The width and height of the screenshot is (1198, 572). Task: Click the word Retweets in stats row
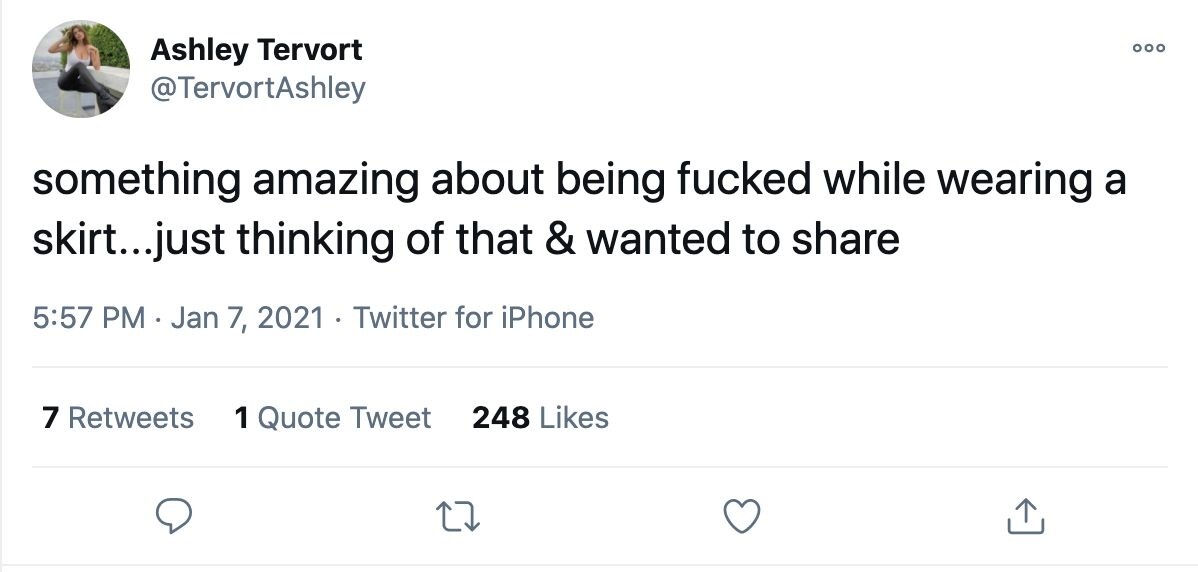click(131, 417)
